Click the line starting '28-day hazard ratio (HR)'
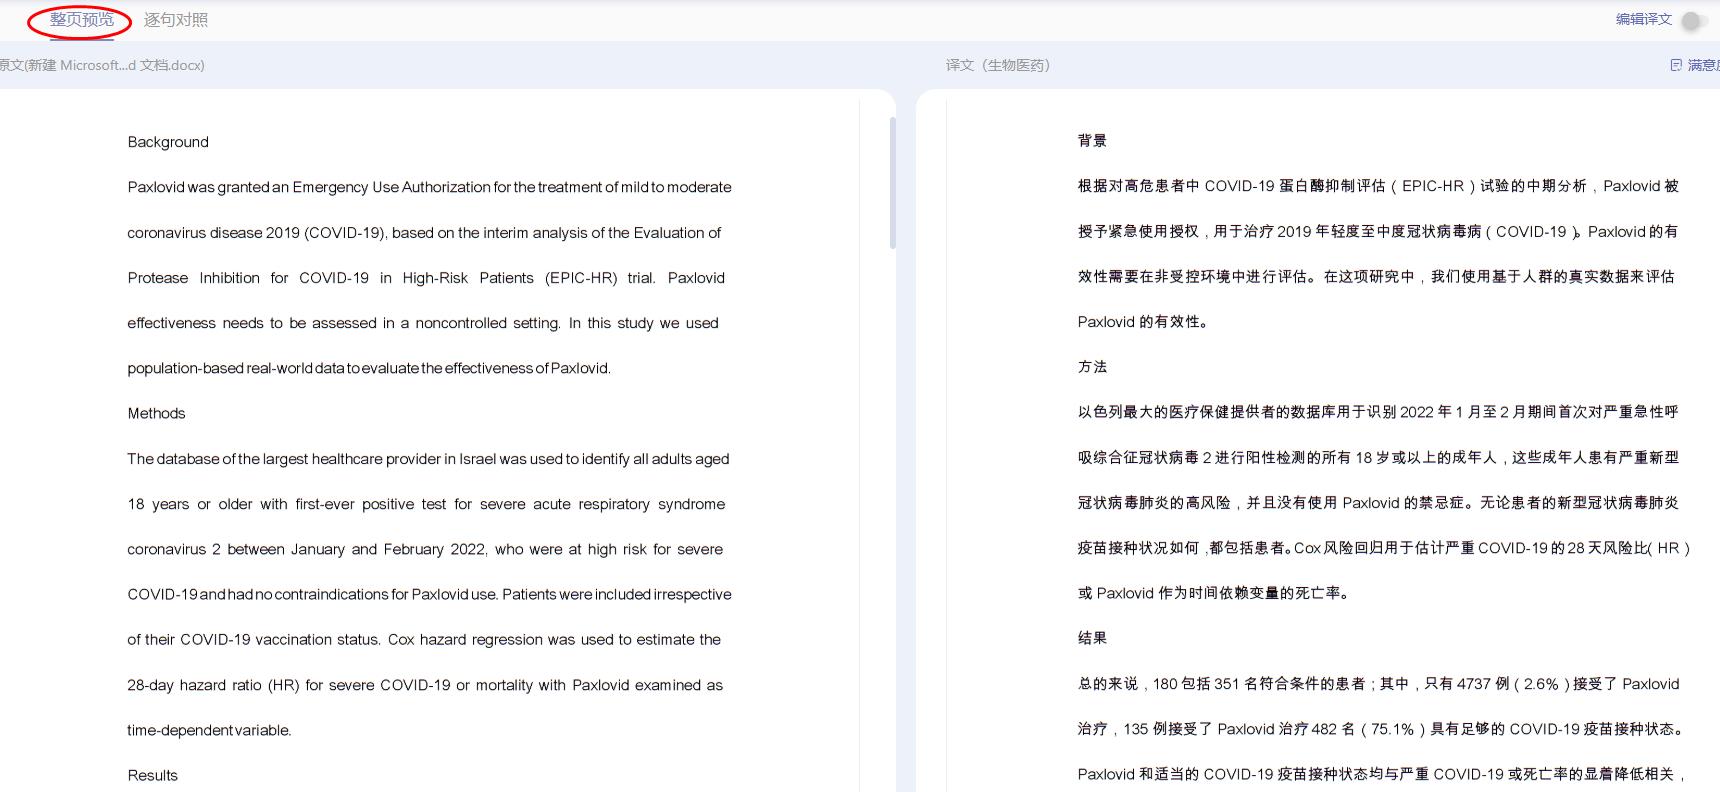Image resolution: width=1720 pixels, height=792 pixels. coord(425,685)
